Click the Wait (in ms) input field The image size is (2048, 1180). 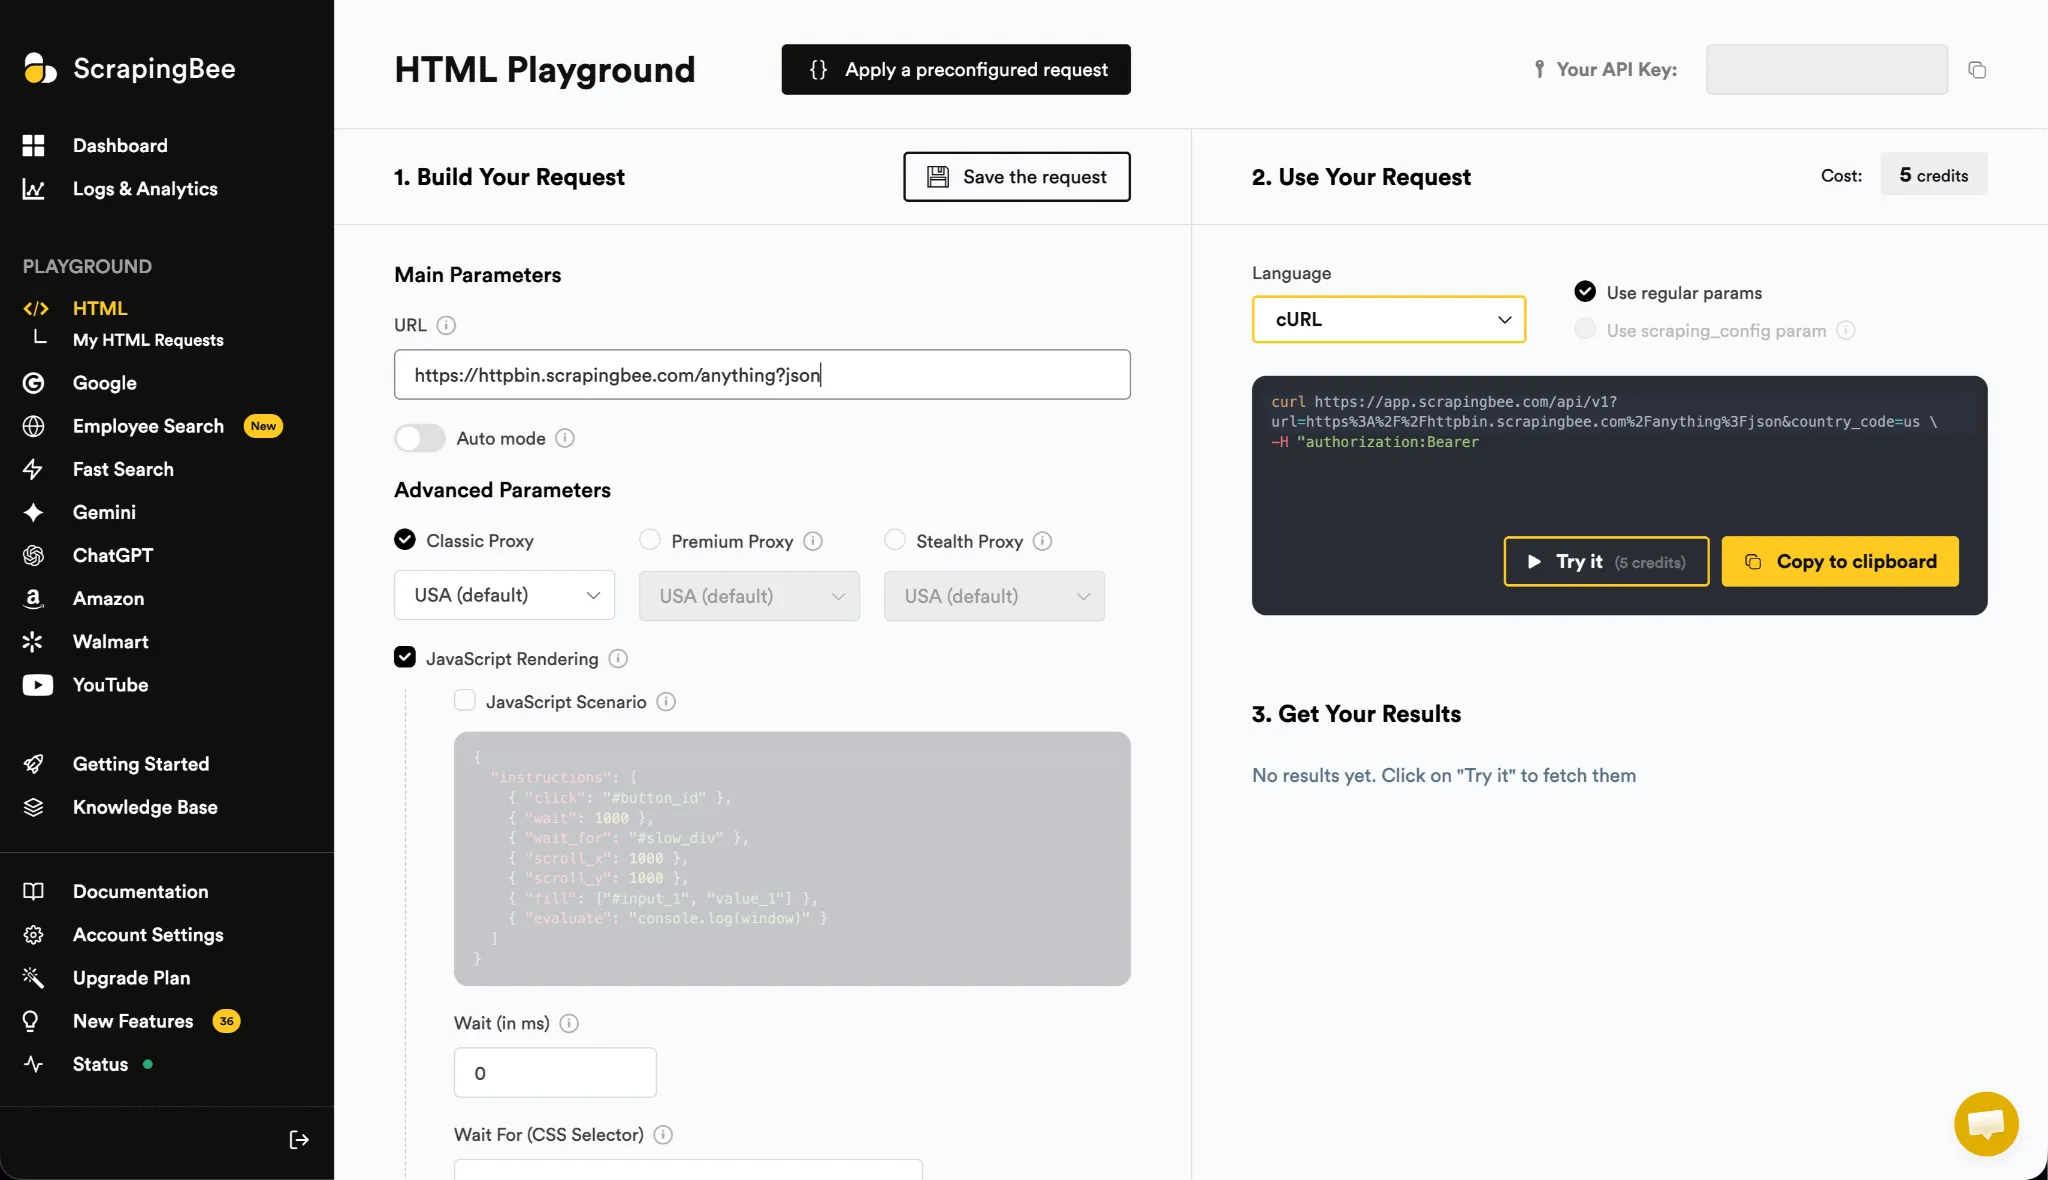pyautogui.click(x=555, y=1073)
